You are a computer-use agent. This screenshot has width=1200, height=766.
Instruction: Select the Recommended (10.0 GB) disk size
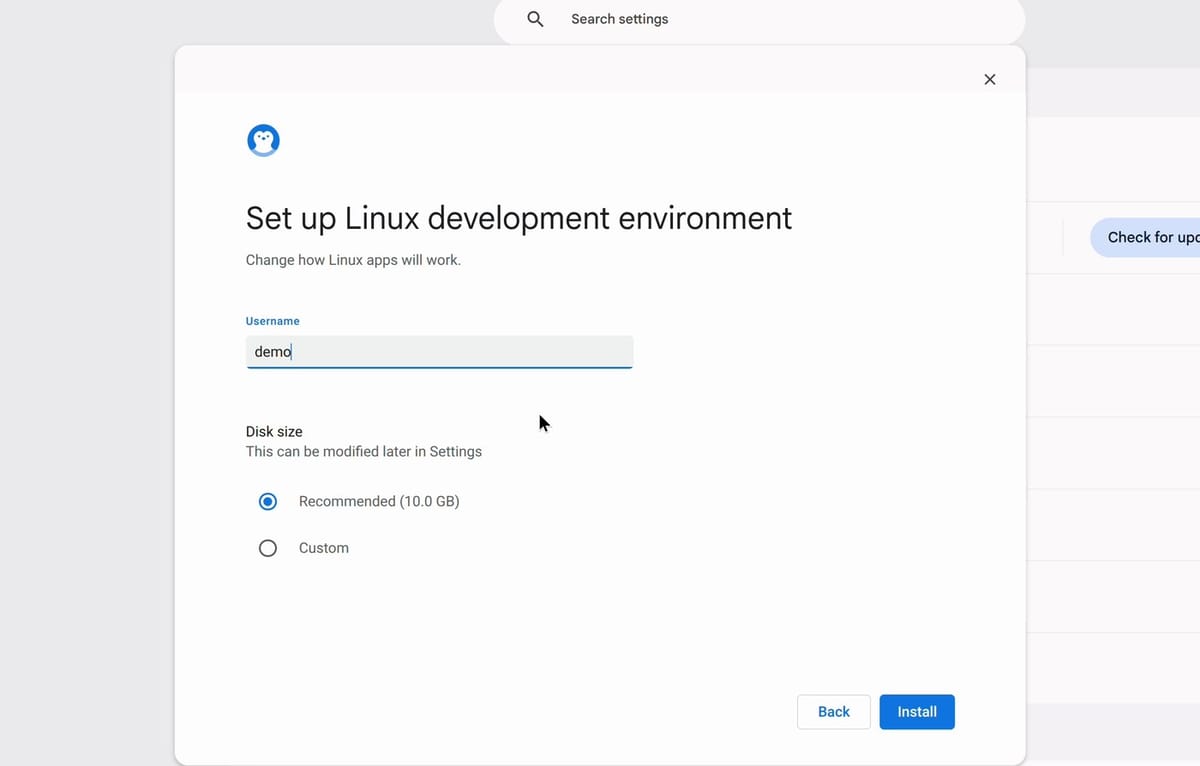tap(268, 501)
